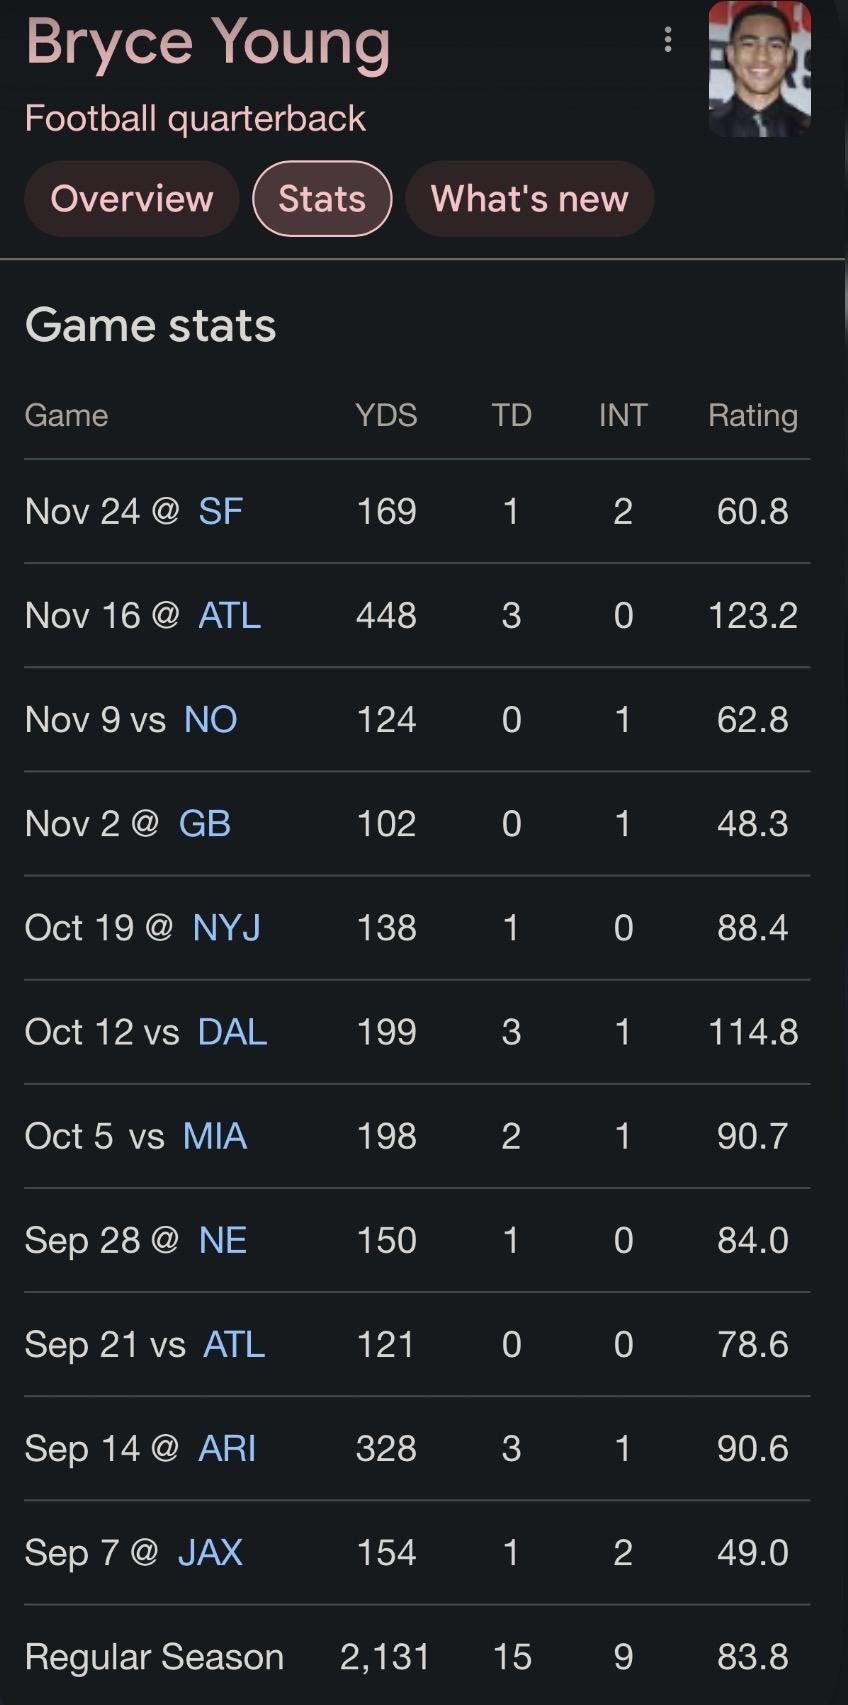Open the NO team link
Screen dimensions: 848x1705
coord(210,720)
